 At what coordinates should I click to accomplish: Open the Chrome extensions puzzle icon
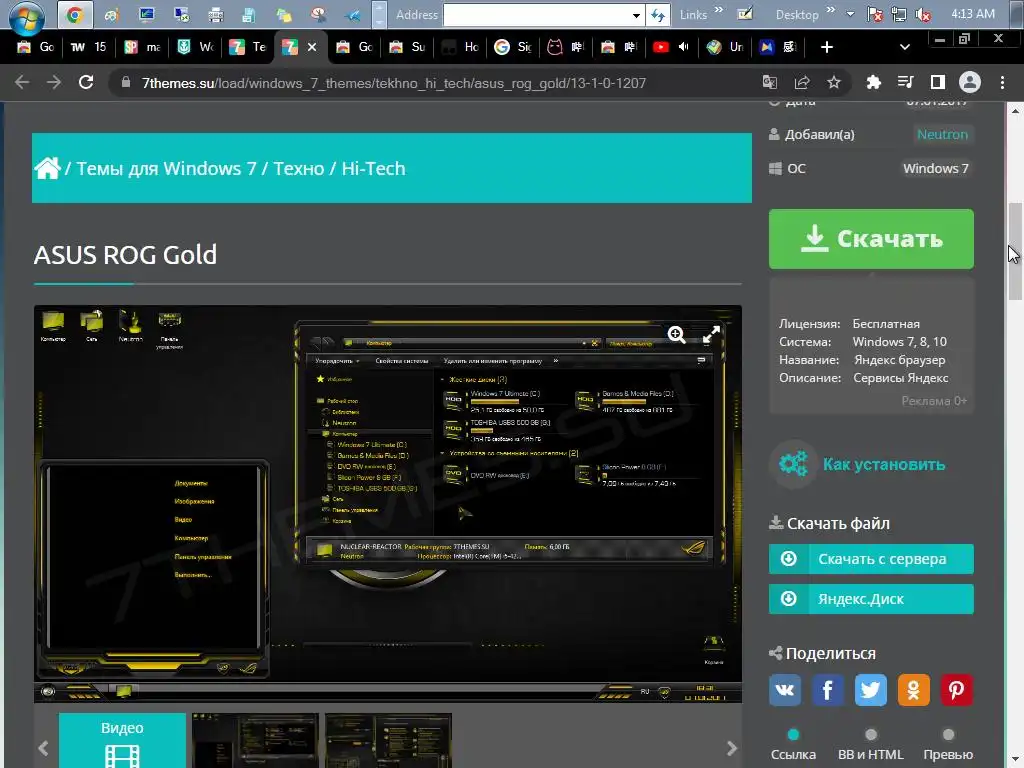click(873, 82)
